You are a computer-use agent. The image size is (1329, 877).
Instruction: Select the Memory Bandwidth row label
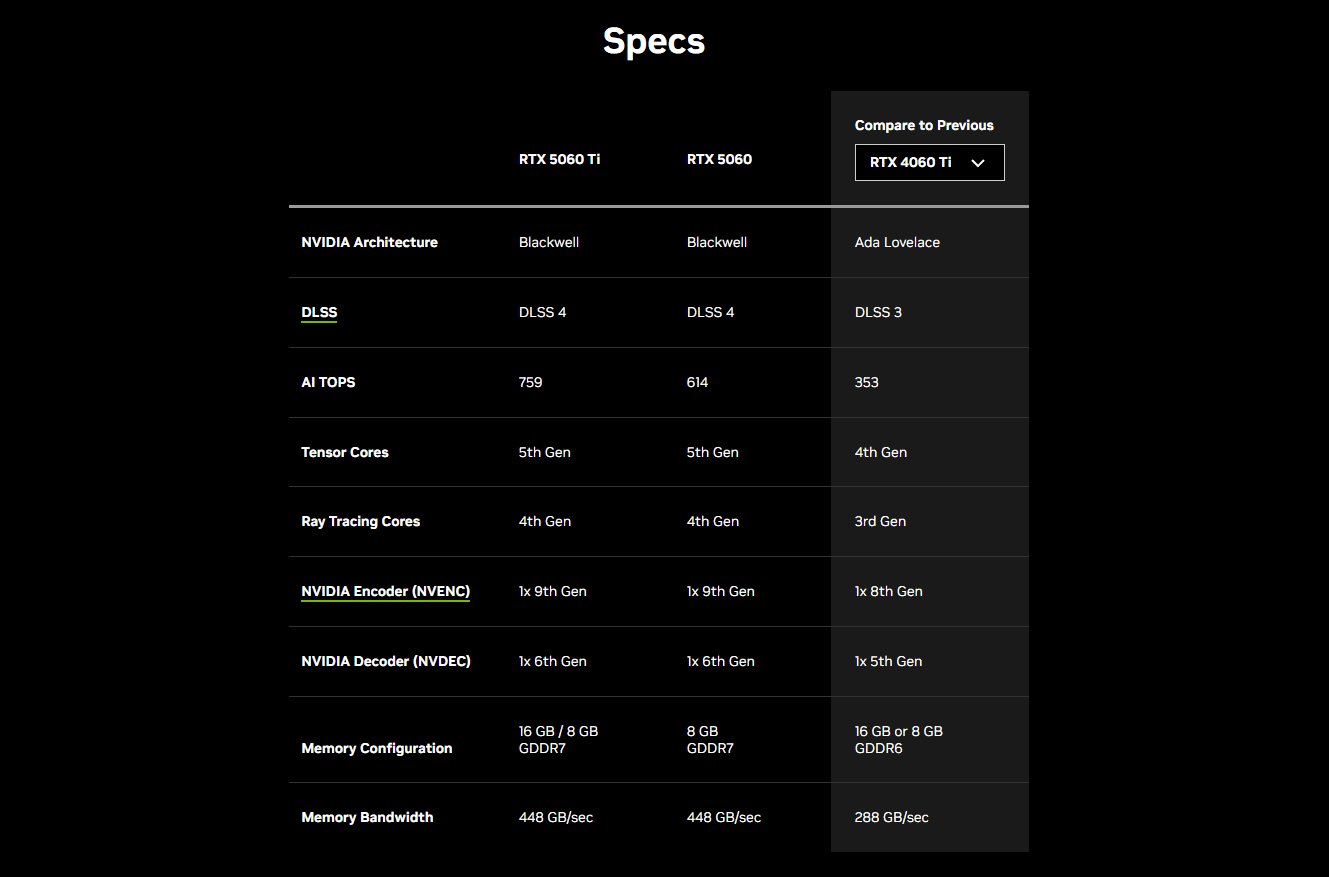click(x=367, y=817)
